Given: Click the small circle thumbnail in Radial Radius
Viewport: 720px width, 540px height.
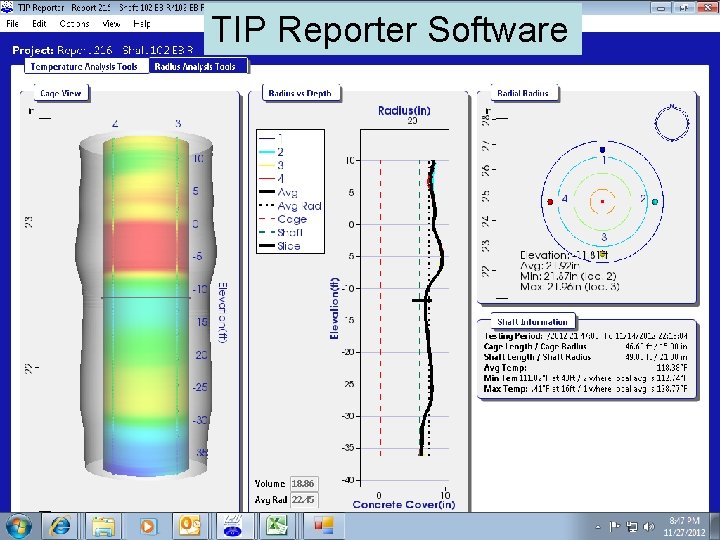Looking at the screenshot, I should (672, 123).
